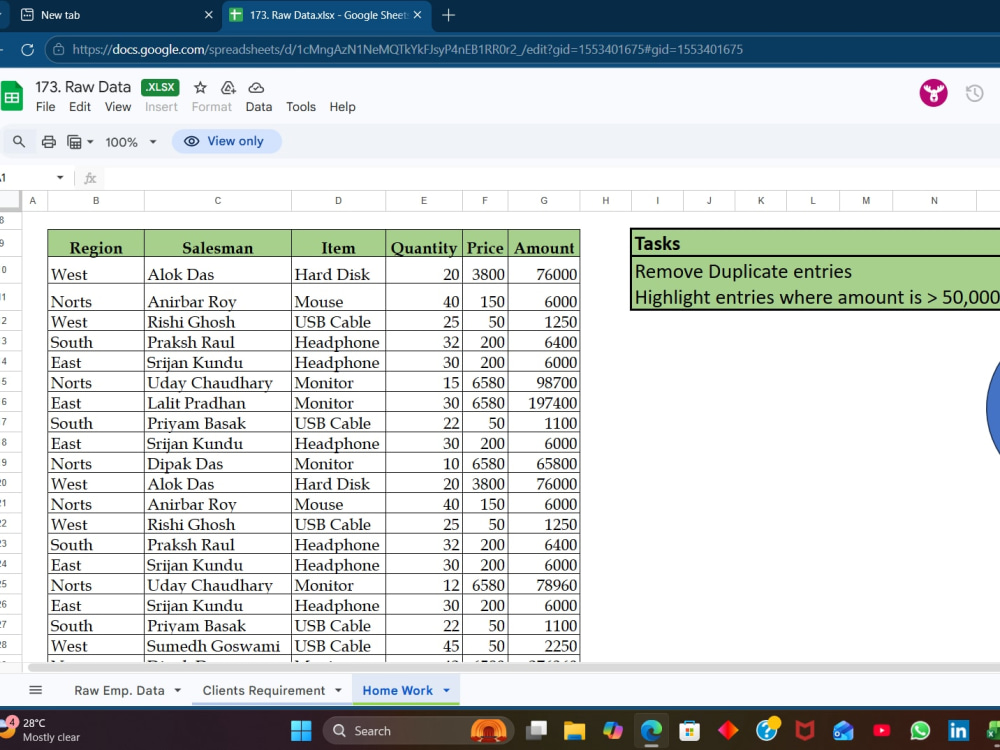Open the moose account avatar

click(933, 94)
